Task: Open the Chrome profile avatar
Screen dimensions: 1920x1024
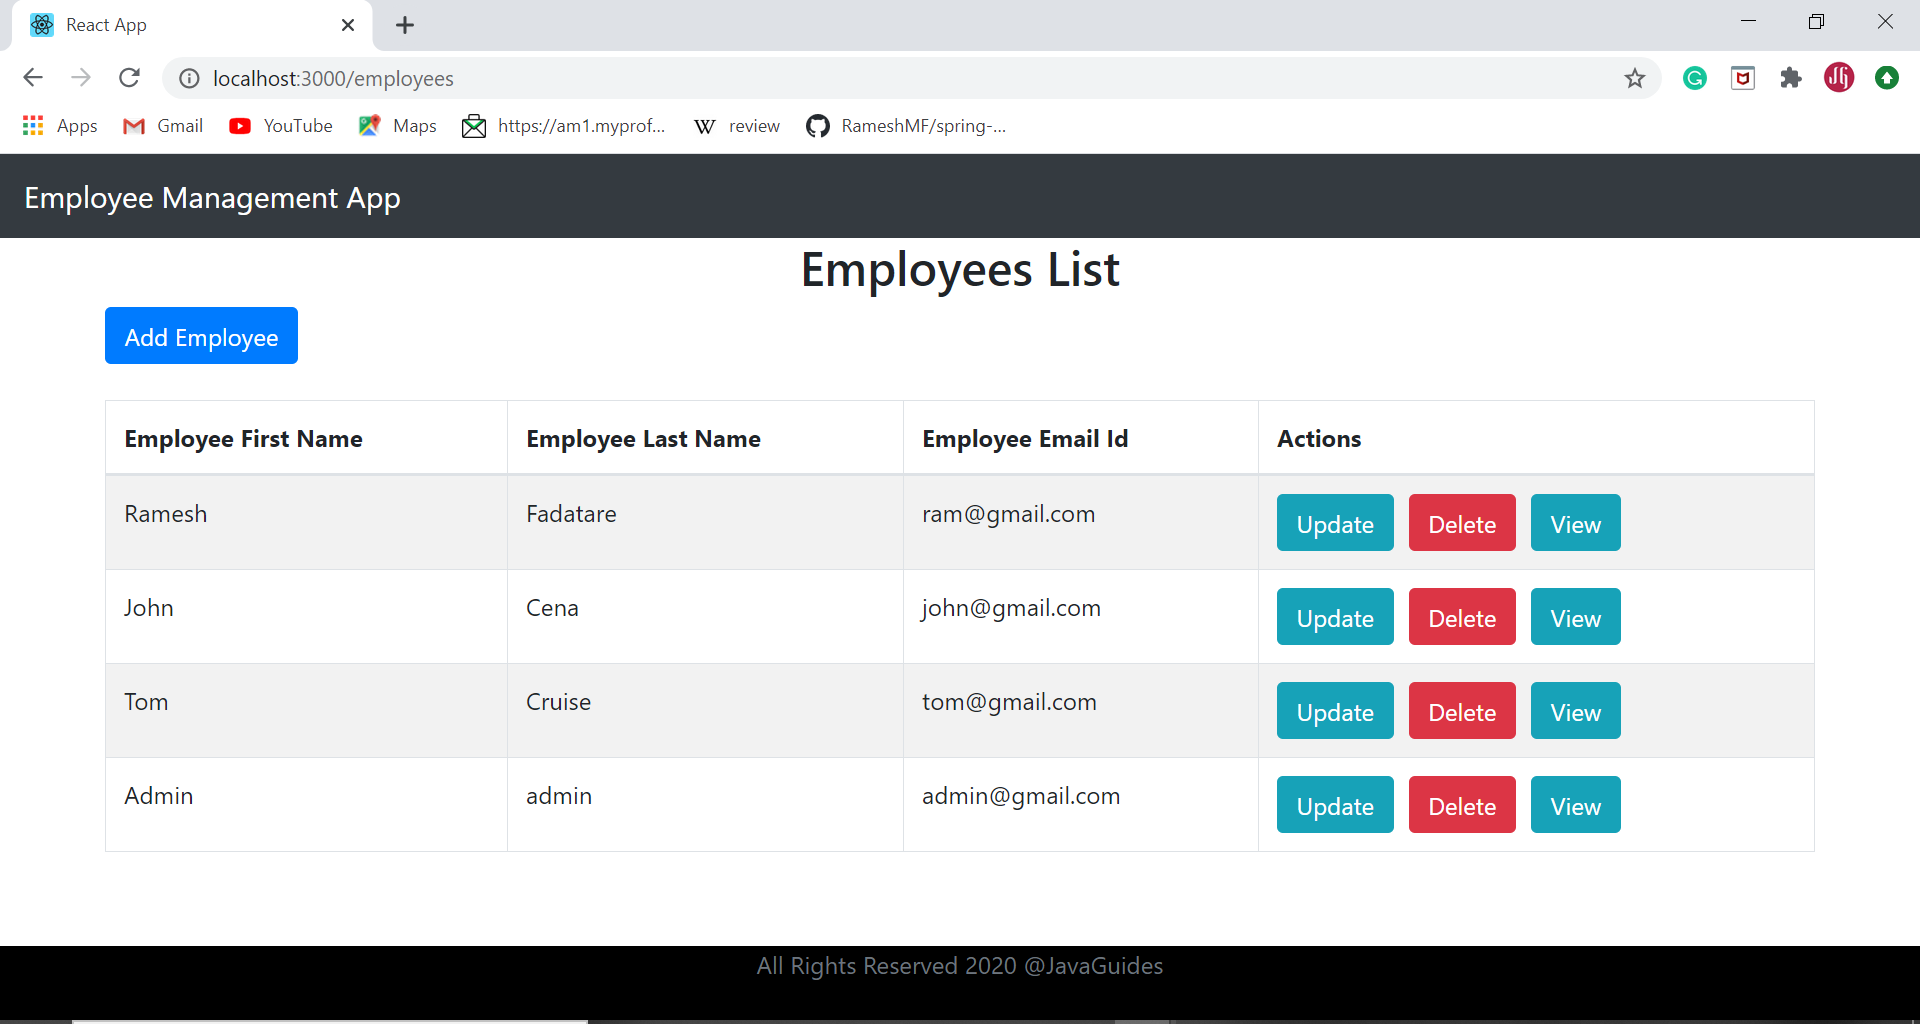Action: point(1839,78)
